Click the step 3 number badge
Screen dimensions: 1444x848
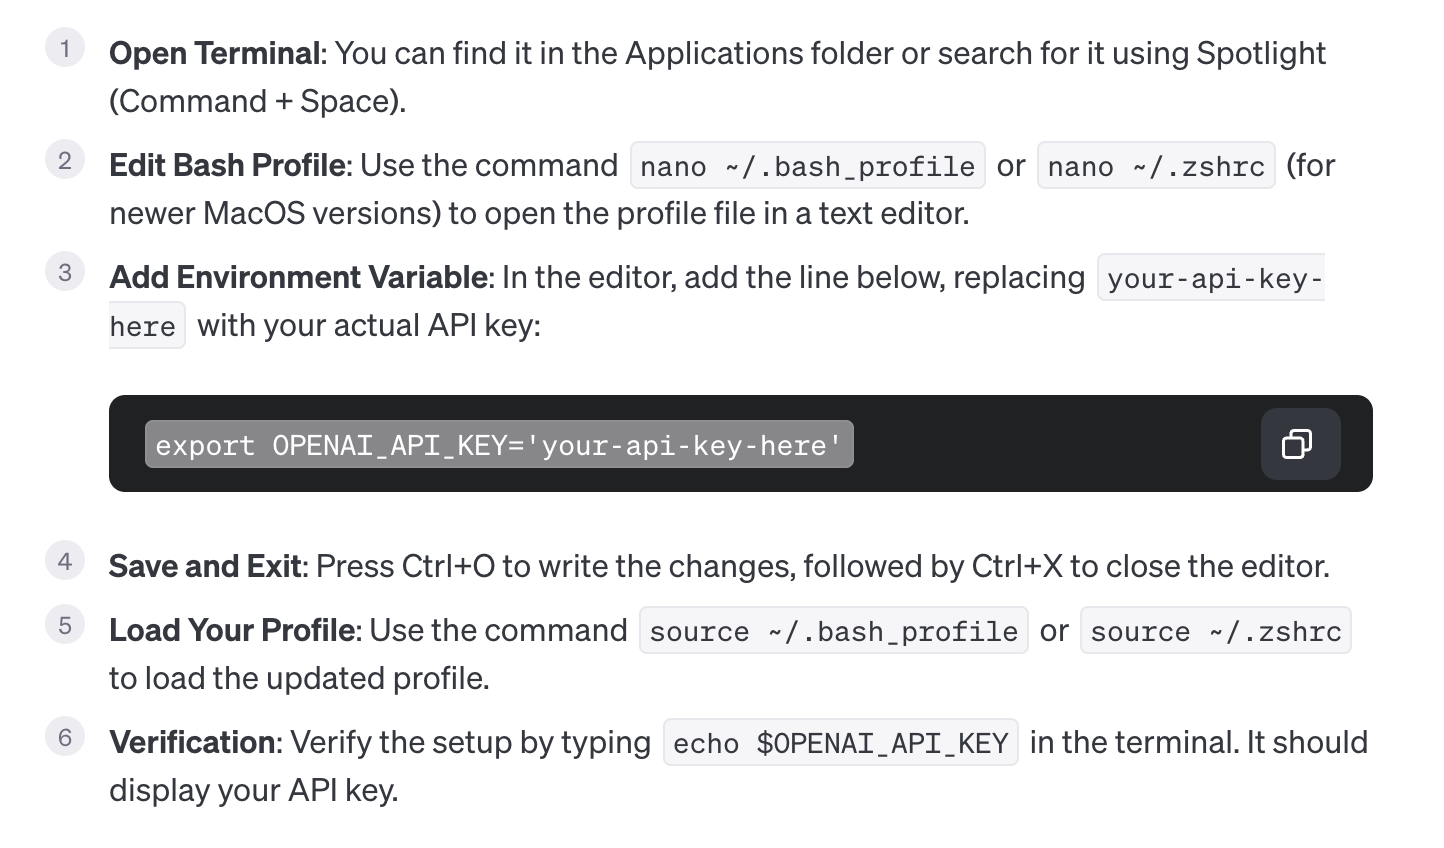(x=65, y=272)
